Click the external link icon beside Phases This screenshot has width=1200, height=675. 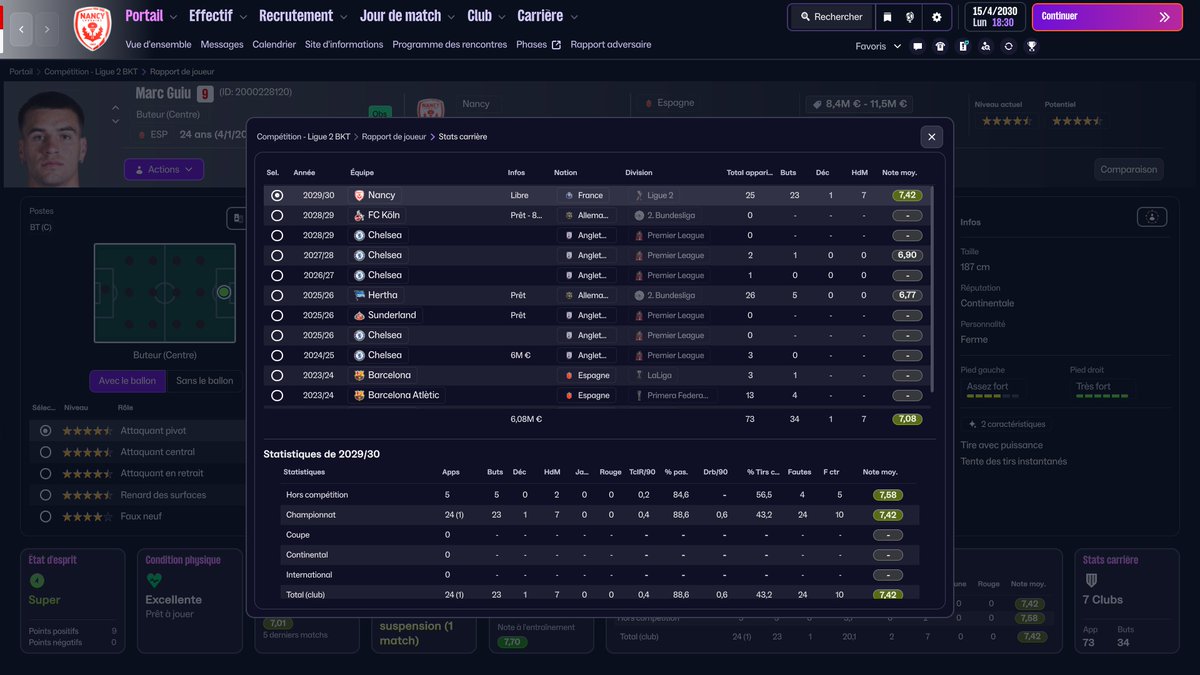[x=557, y=45]
